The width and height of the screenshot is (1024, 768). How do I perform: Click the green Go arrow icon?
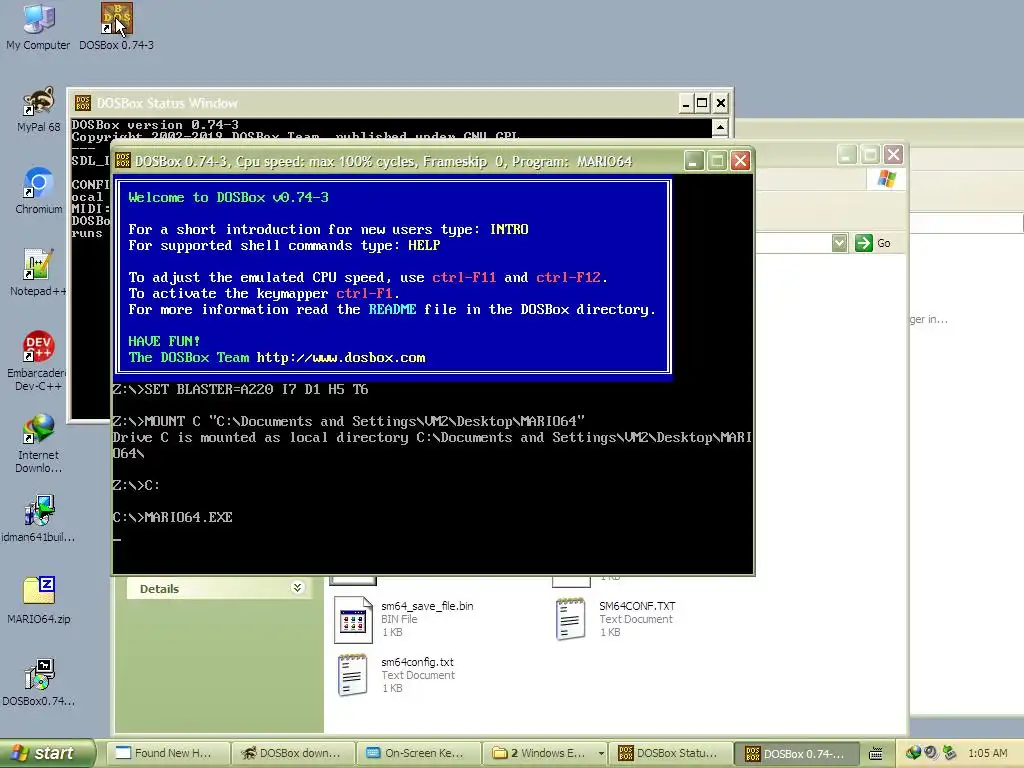pyautogui.click(x=863, y=243)
